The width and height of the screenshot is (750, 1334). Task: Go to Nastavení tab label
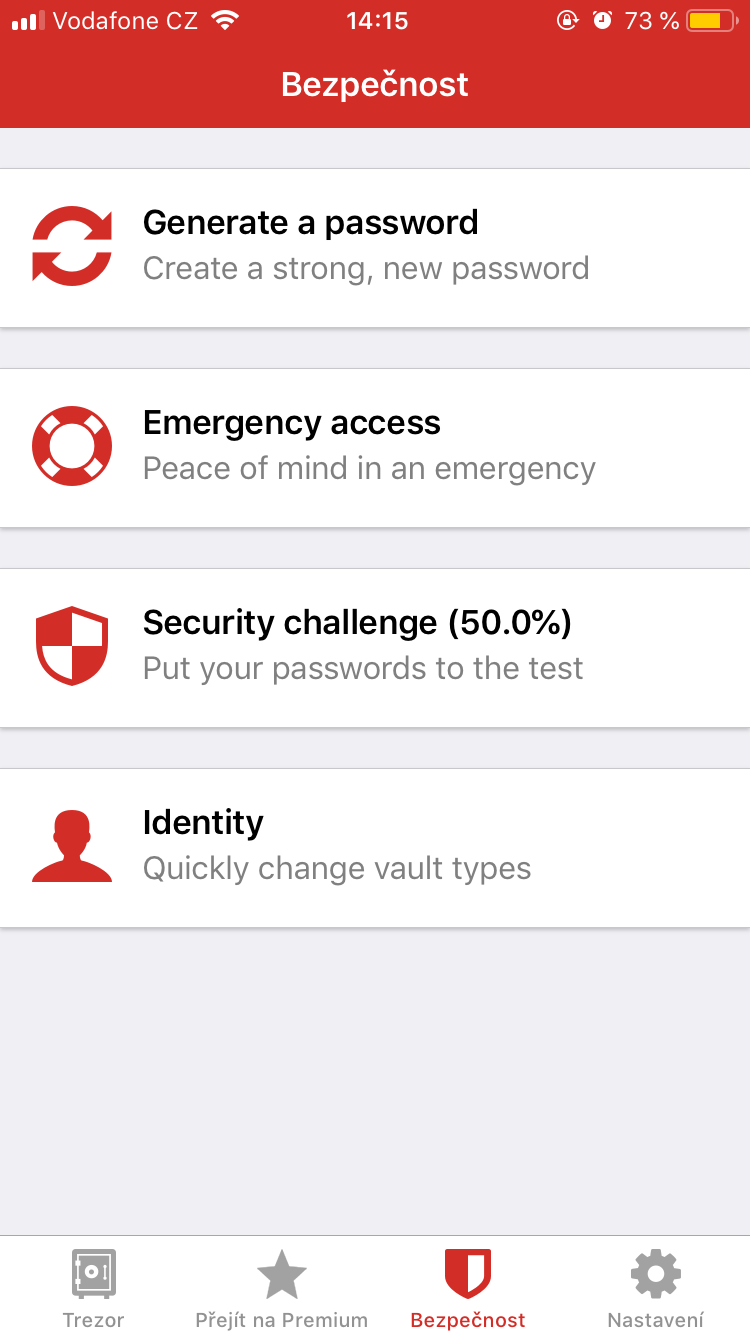click(x=656, y=1320)
